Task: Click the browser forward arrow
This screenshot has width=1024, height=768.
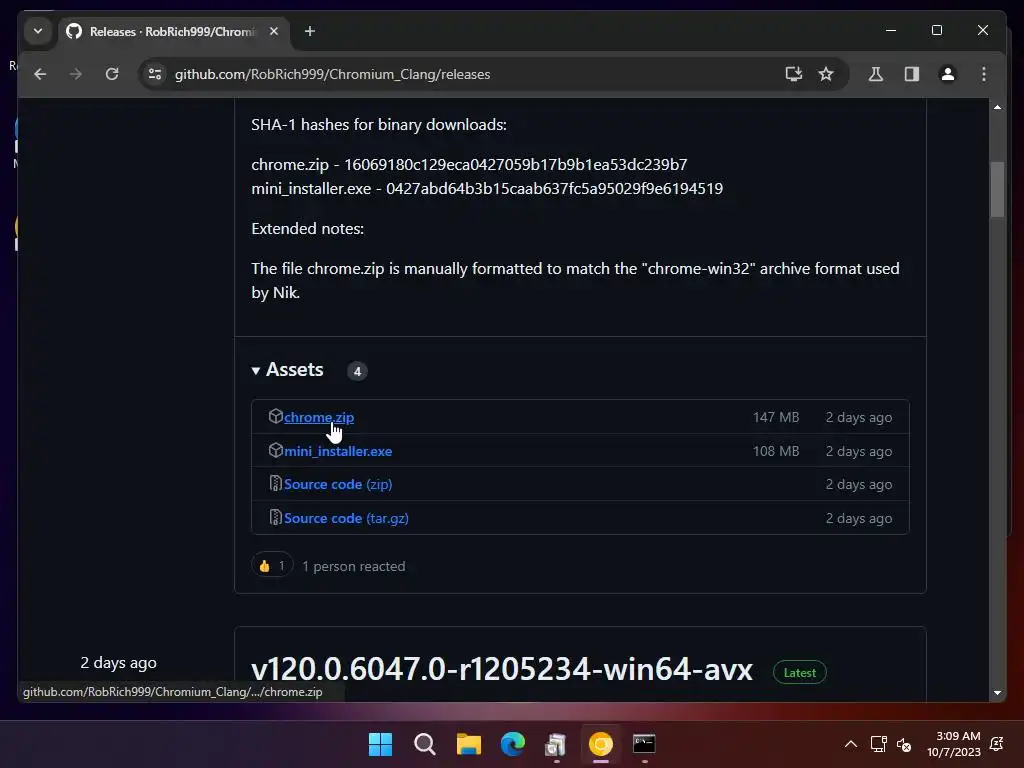Action: pyautogui.click(x=76, y=74)
